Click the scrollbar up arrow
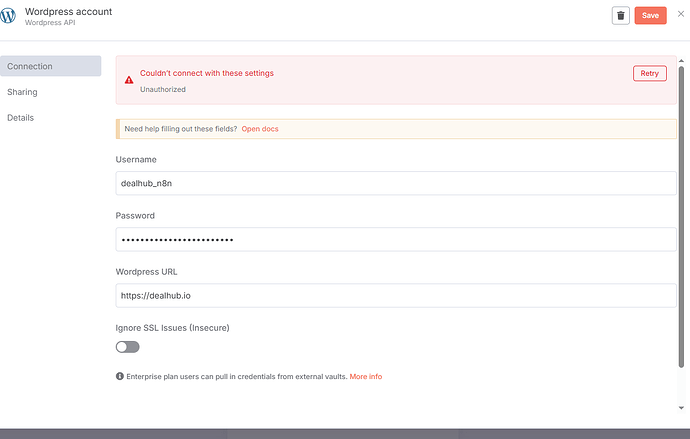 (x=681, y=61)
